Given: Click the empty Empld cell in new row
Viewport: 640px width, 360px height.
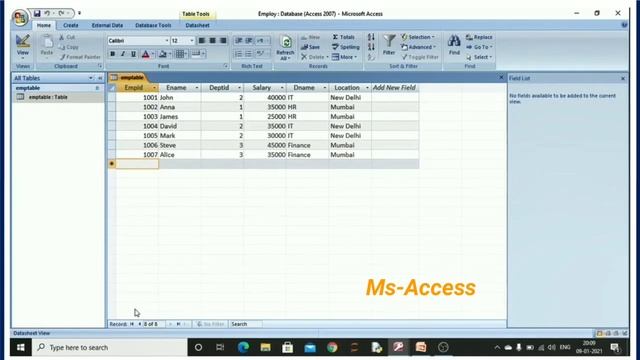Looking at the screenshot, I should pos(137,164).
